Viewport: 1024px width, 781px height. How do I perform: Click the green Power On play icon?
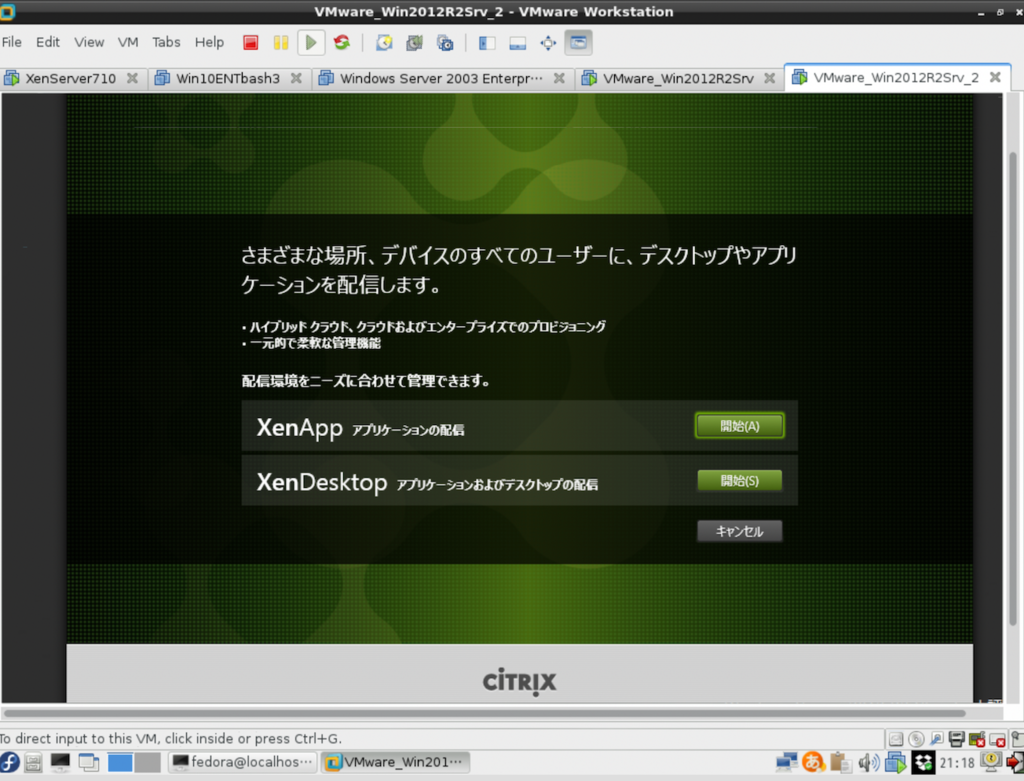(311, 43)
